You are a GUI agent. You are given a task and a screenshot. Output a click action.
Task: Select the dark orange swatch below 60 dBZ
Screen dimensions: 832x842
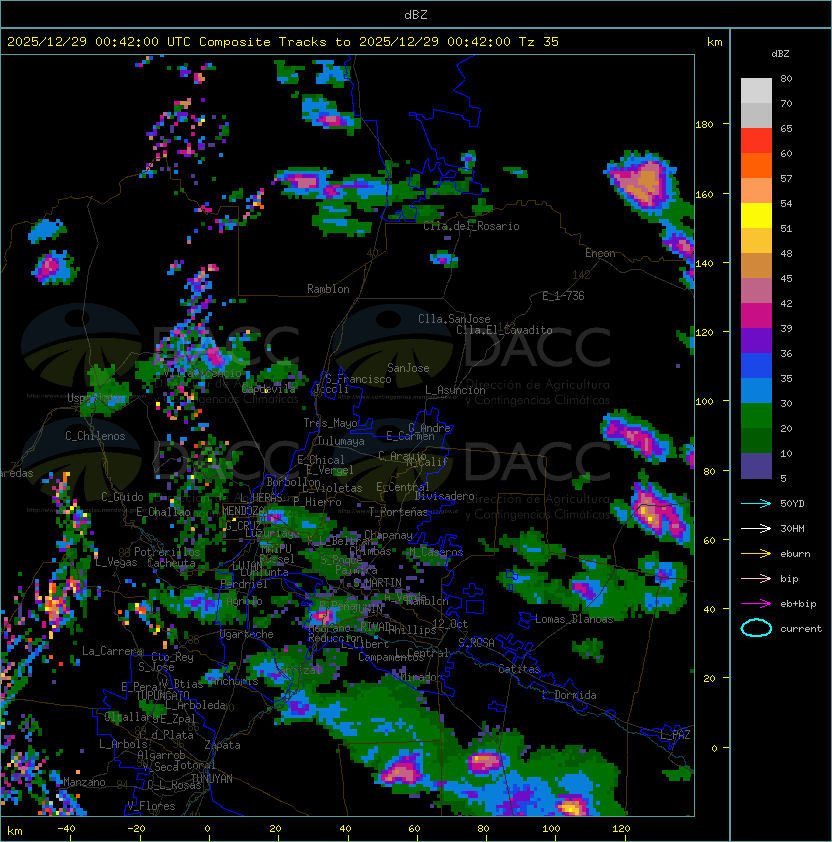(x=756, y=165)
